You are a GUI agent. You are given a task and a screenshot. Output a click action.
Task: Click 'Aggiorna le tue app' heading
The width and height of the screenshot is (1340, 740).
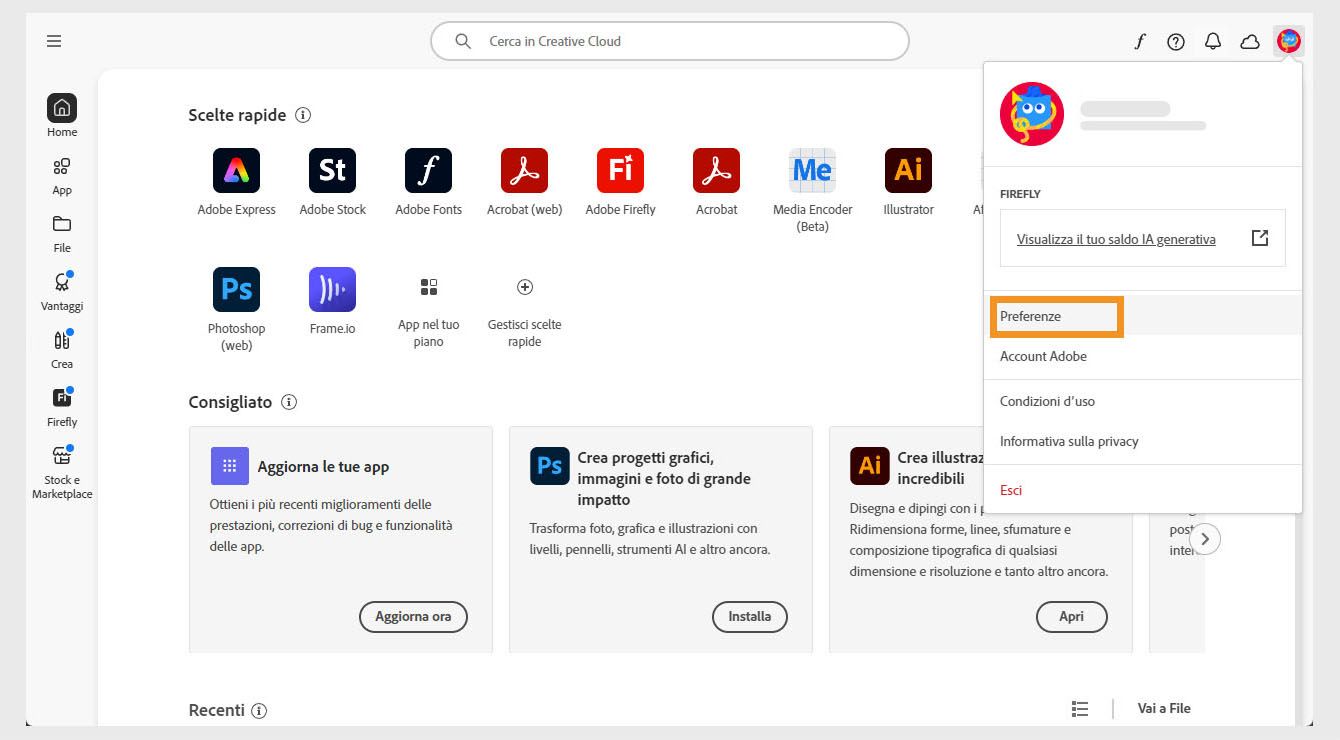(x=323, y=467)
